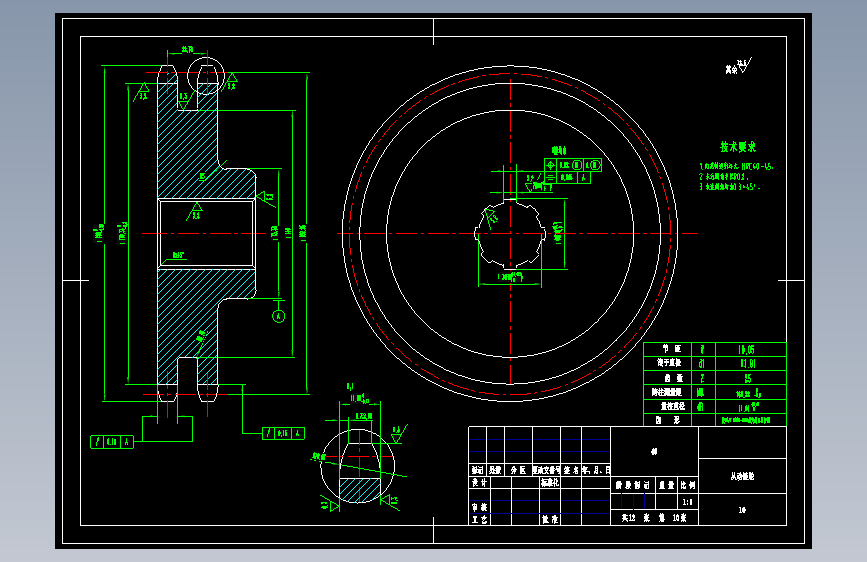867x562 pixels.
Task: Click the position tolerance frame above spline
Action: coord(573,165)
